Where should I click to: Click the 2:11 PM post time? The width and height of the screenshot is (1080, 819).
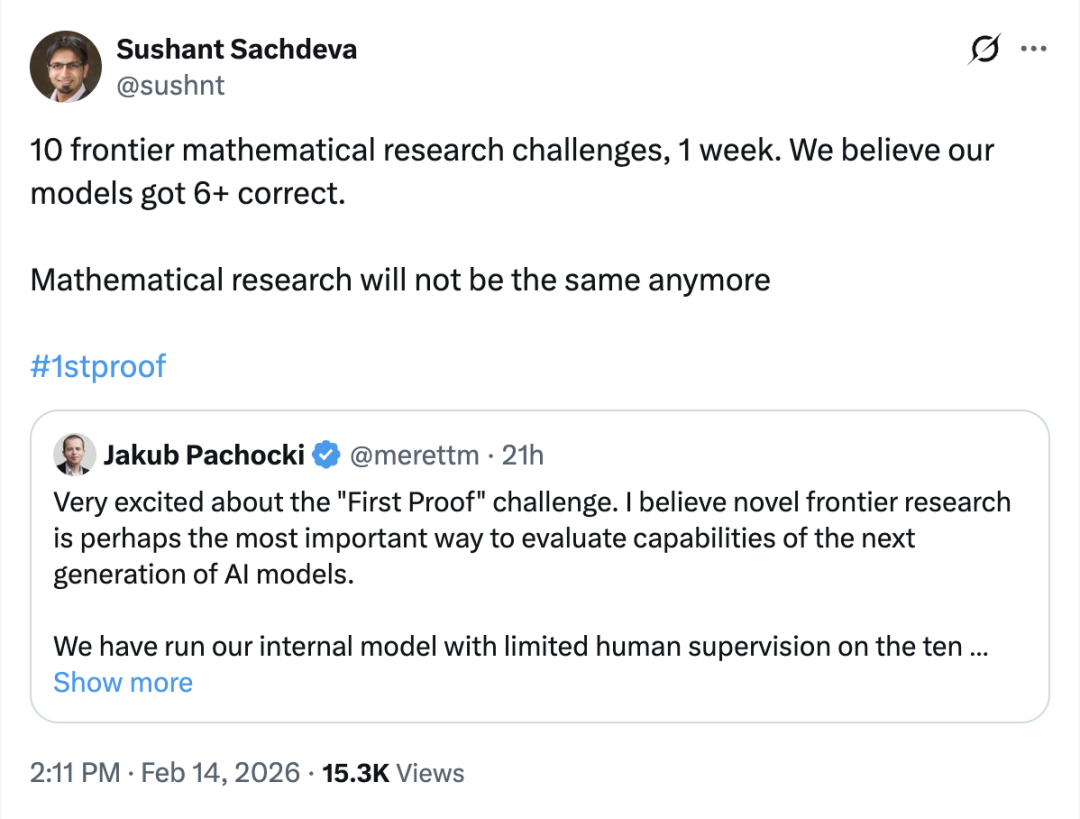click(x=75, y=772)
